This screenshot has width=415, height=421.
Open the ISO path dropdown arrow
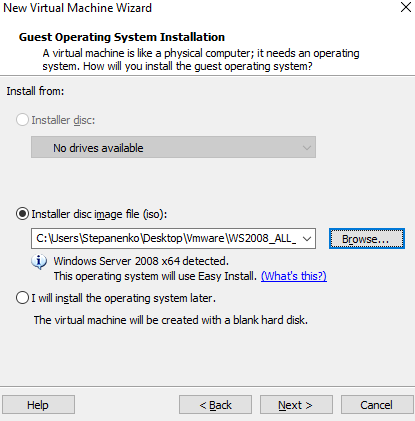[307, 239]
